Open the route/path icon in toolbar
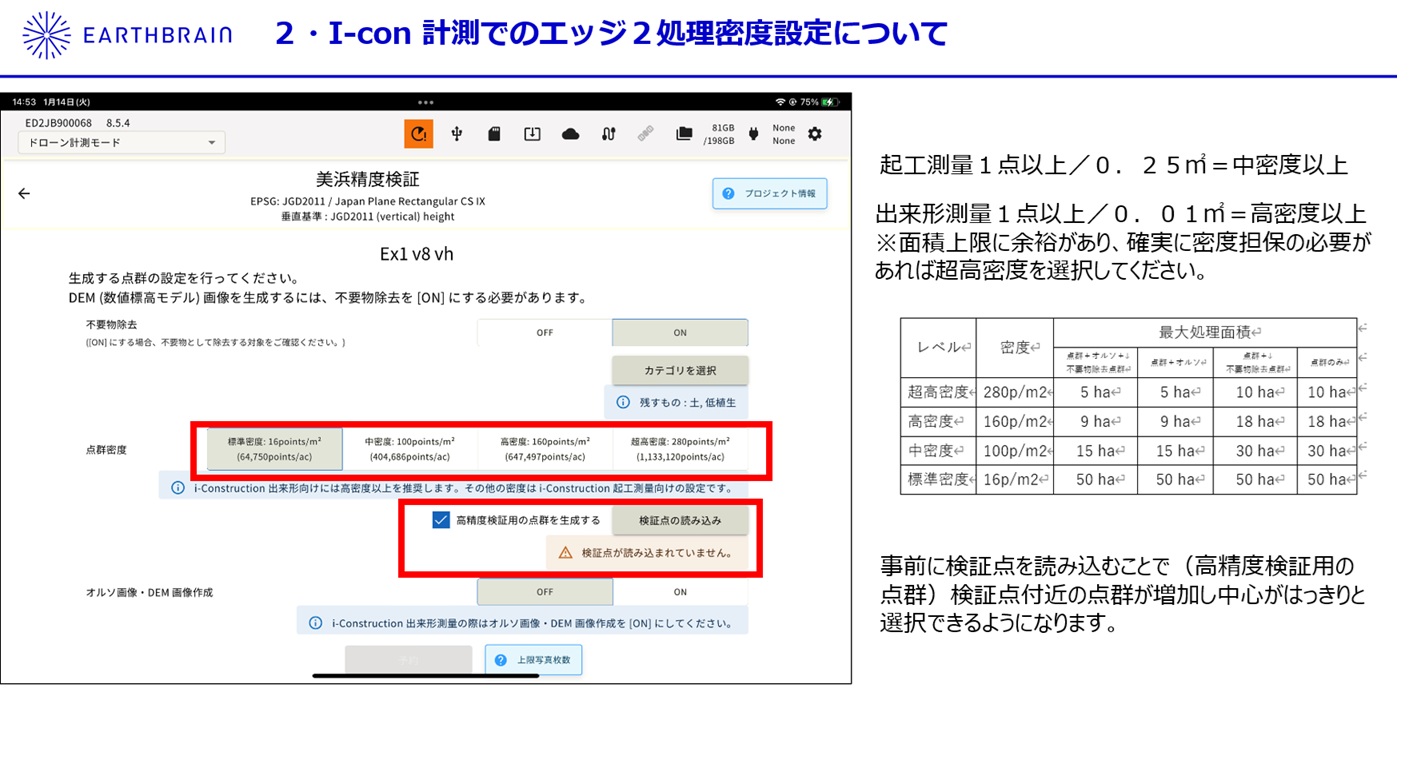1412x769 pixels. (x=608, y=133)
